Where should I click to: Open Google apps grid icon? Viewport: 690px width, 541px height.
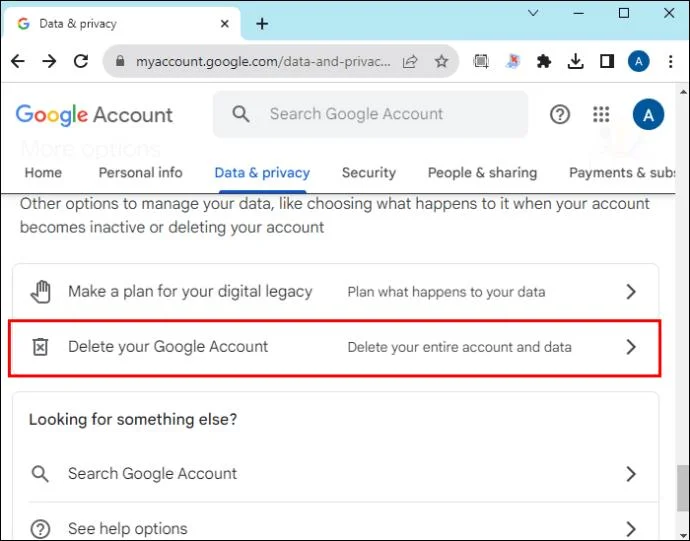click(601, 114)
